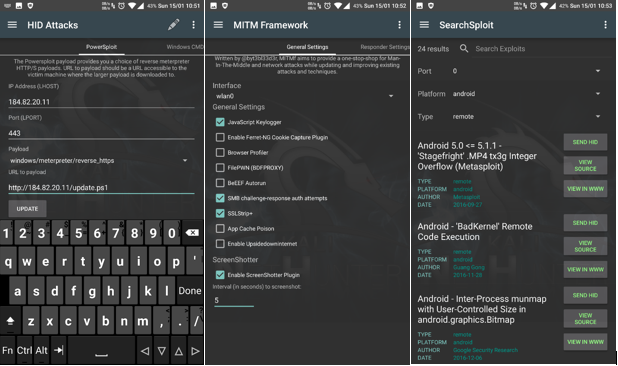618x366 pixels.
Task: Open hamburger menu in MITM Framework screen
Action: coord(218,25)
